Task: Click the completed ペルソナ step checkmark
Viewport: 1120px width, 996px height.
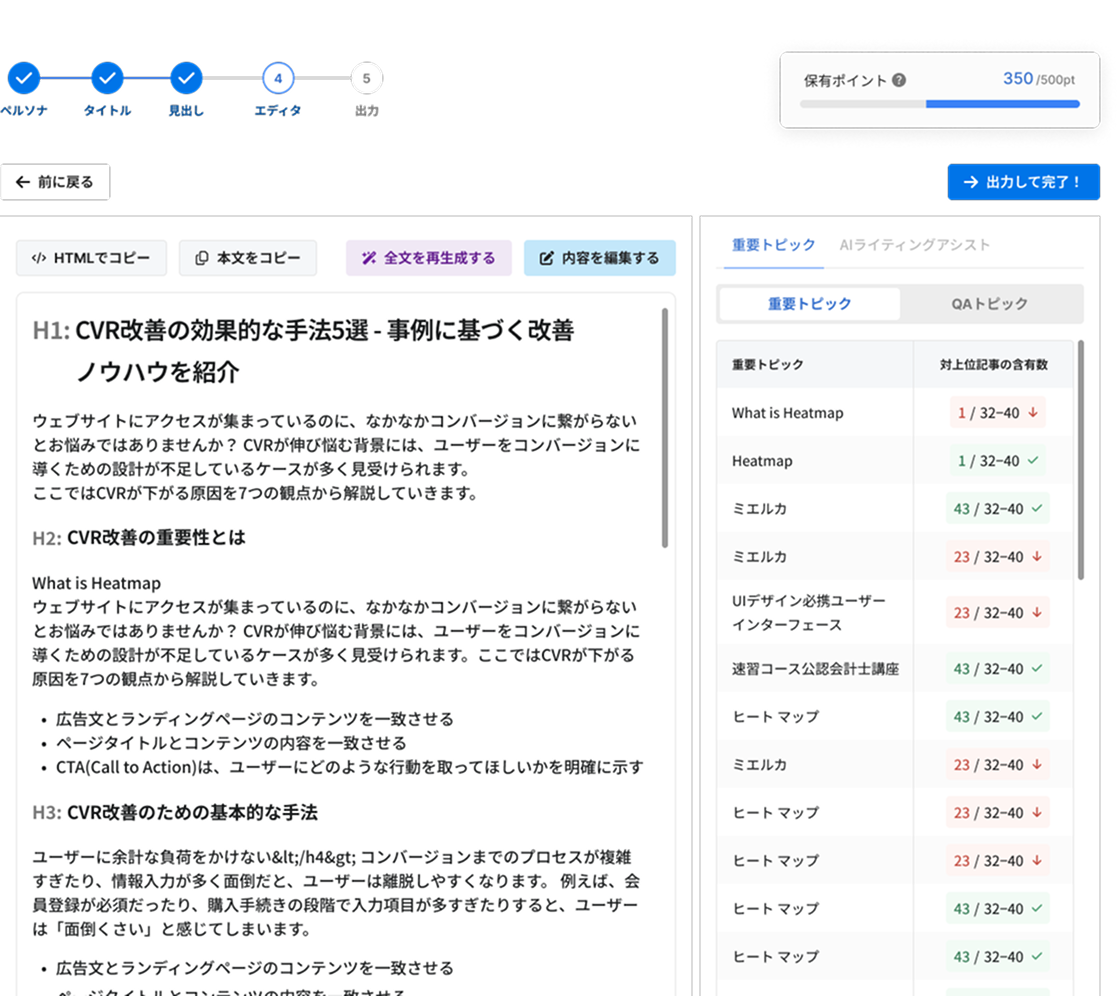Action: pyautogui.click(x=24, y=77)
